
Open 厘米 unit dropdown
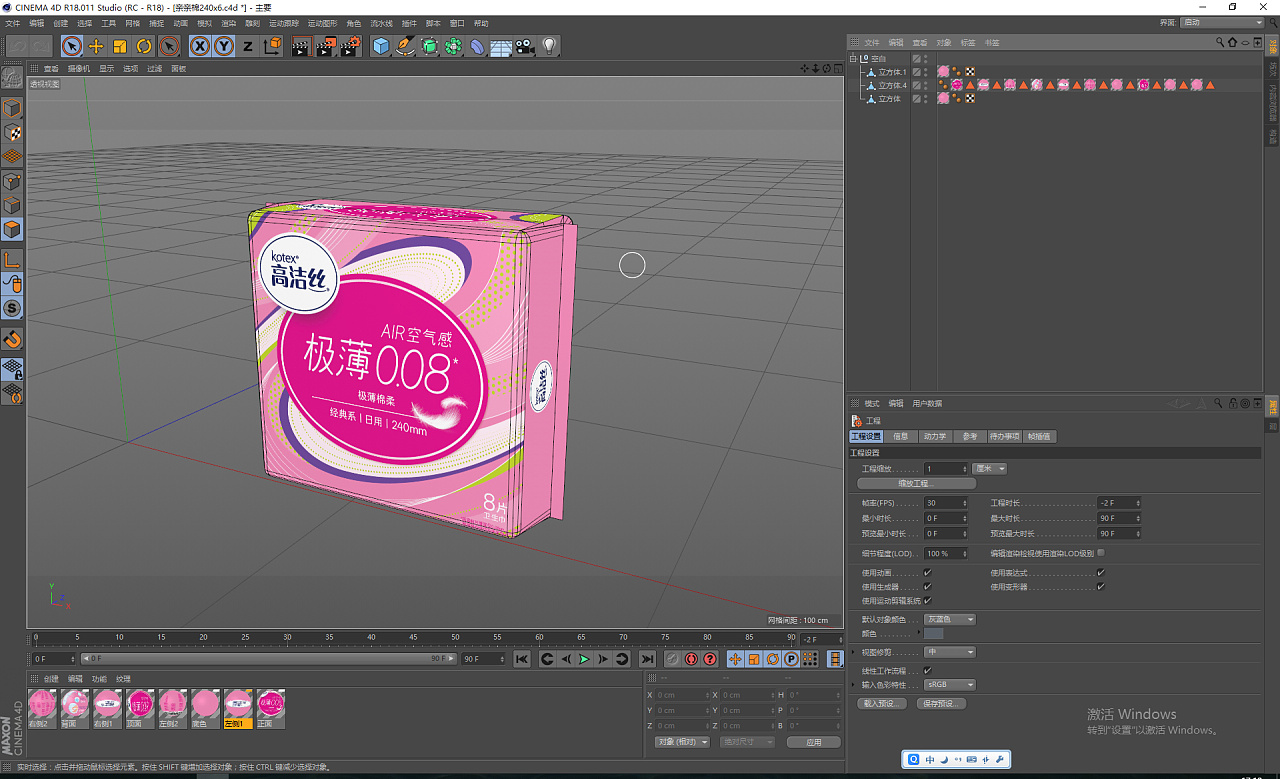pos(989,468)
